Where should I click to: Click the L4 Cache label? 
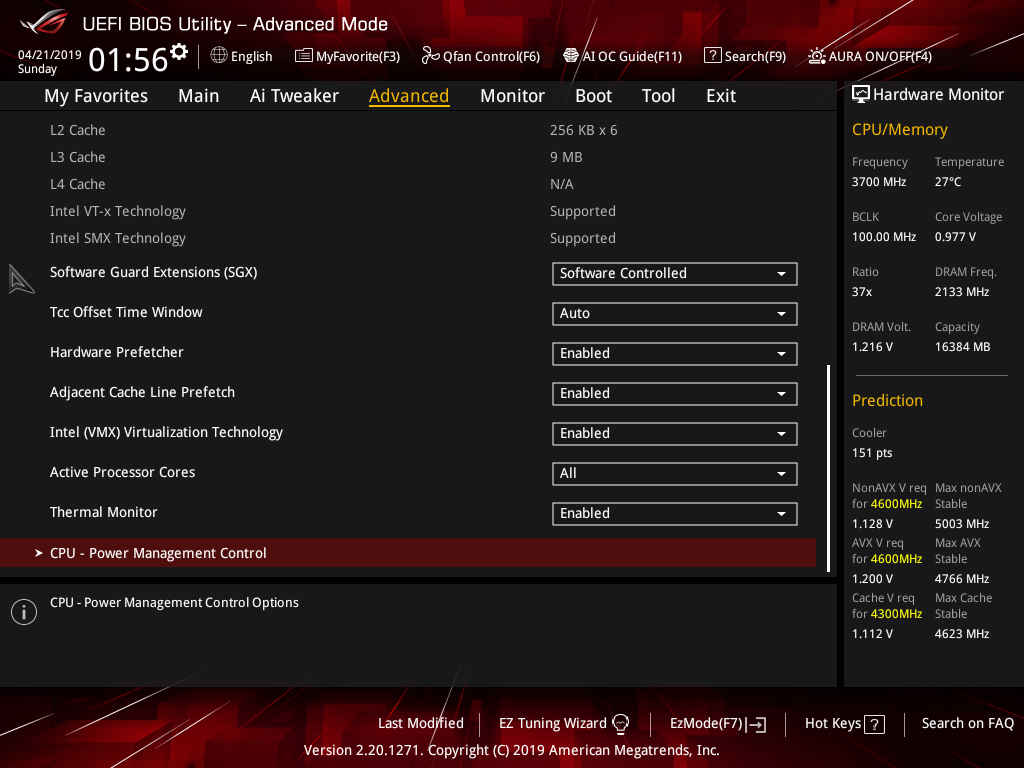tap(77, 184)
